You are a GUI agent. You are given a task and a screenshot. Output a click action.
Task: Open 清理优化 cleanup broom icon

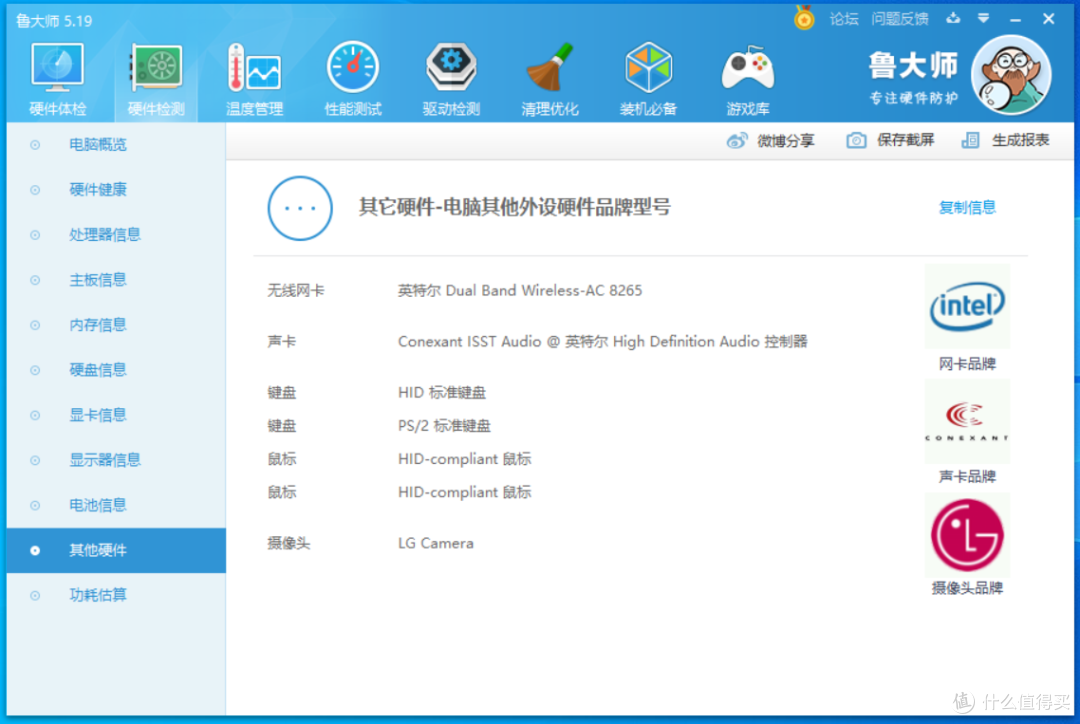(x=550, y=79)
